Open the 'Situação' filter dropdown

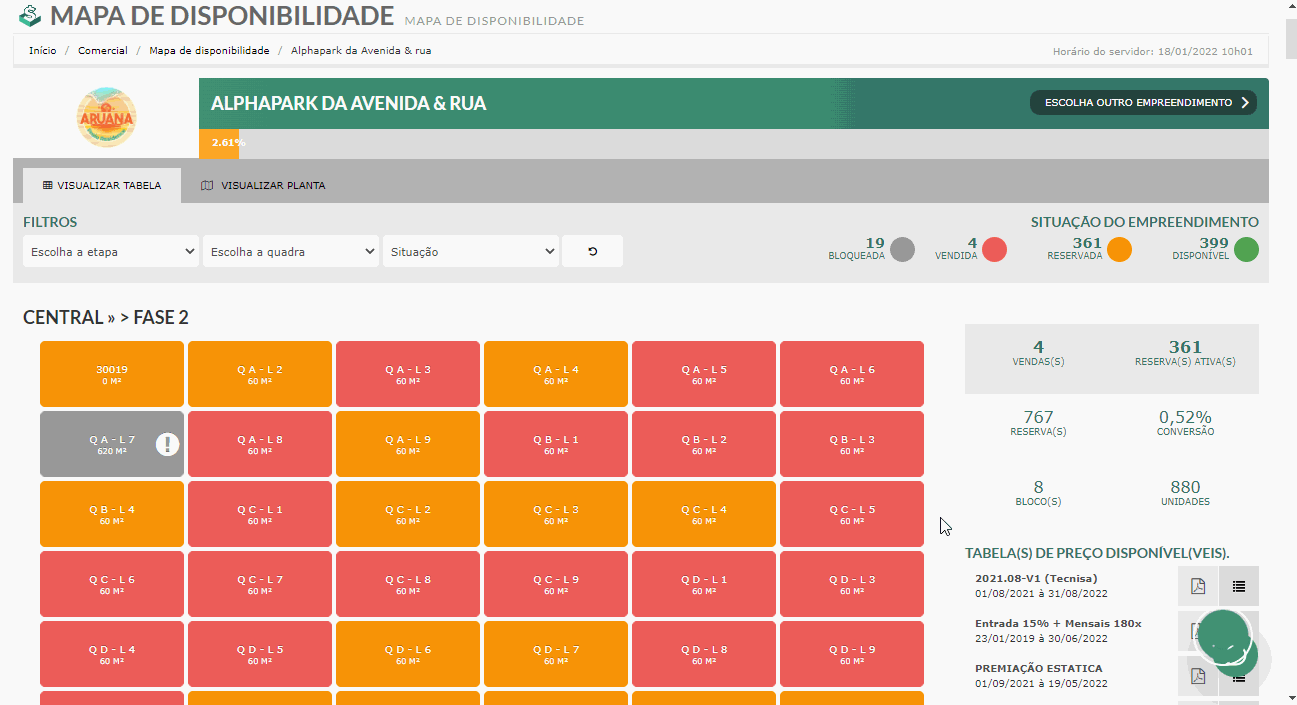[471, 251]
